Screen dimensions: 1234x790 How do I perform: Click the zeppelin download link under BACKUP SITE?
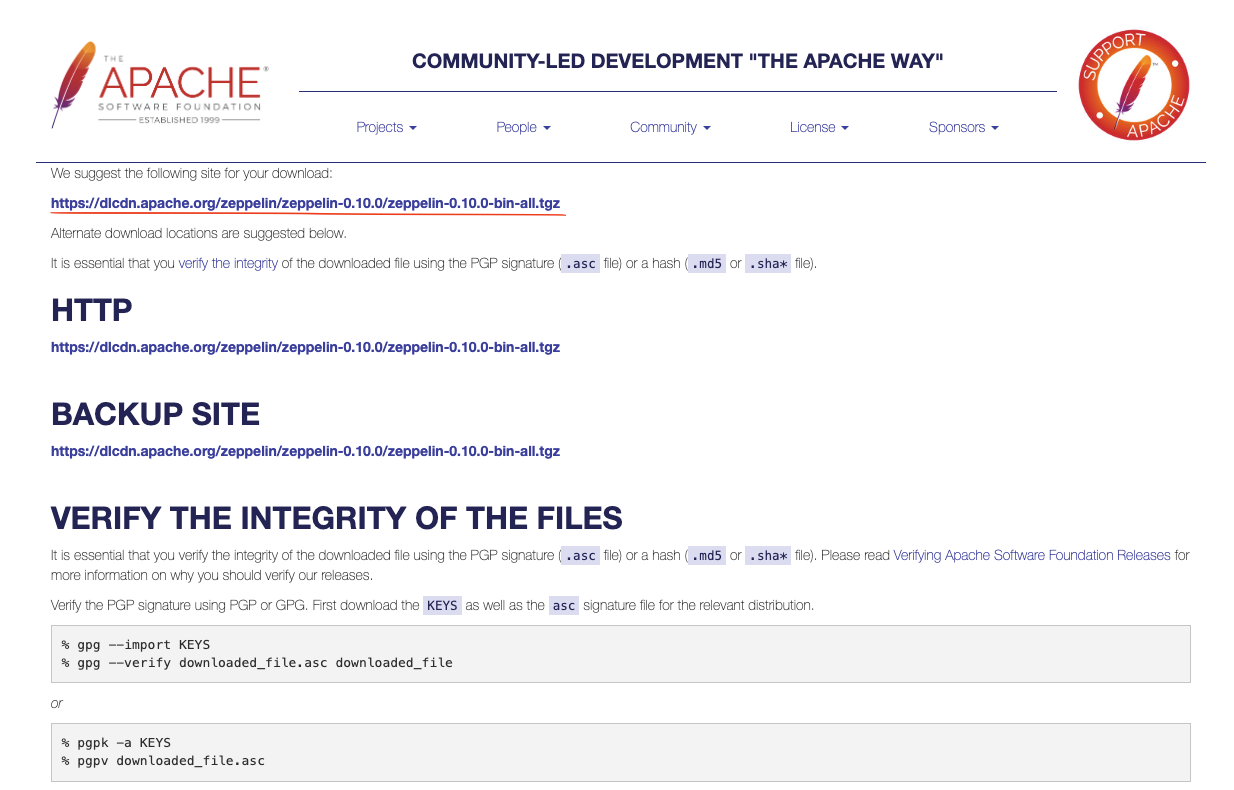[x=305, y=451]
